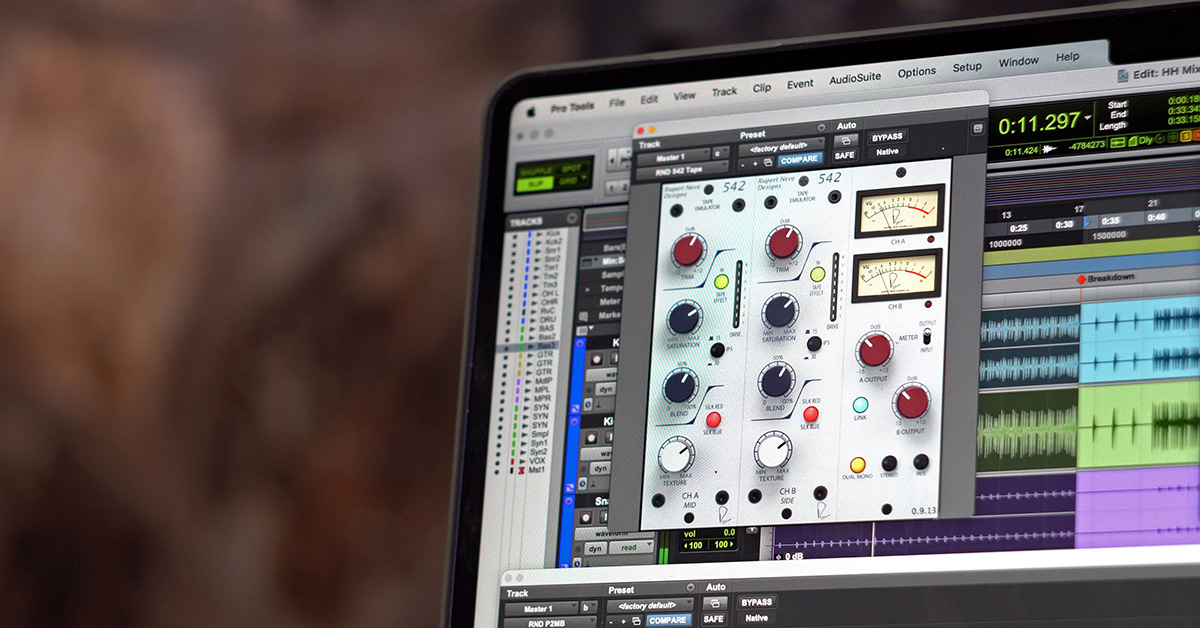1200x628 pixels.
Task: Enable the yellow Dual Mono button
Action: pyautogui.click(x=858, y=465)
